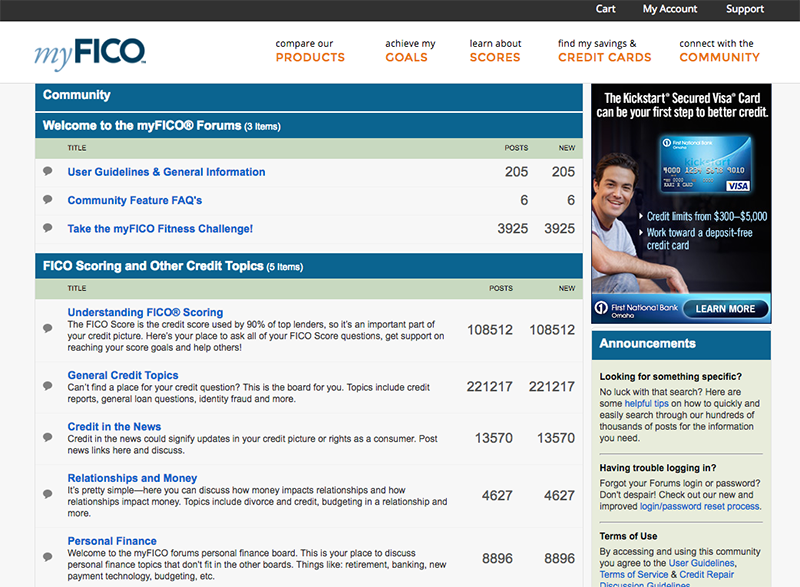The width and height of the screenshot is (800, 587).
Task: Click Community header bar
Action: (309, 97)
